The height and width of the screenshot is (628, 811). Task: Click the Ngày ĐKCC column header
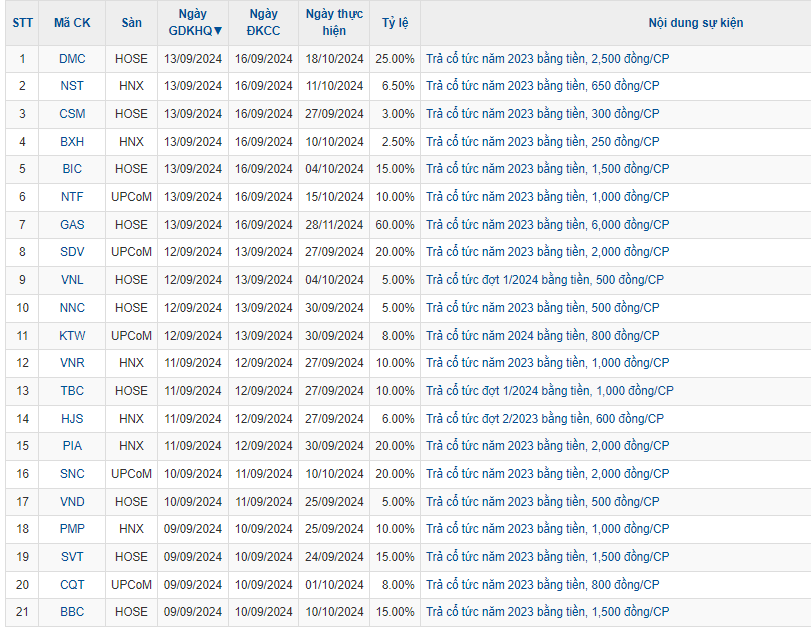[x=263, y=22]
